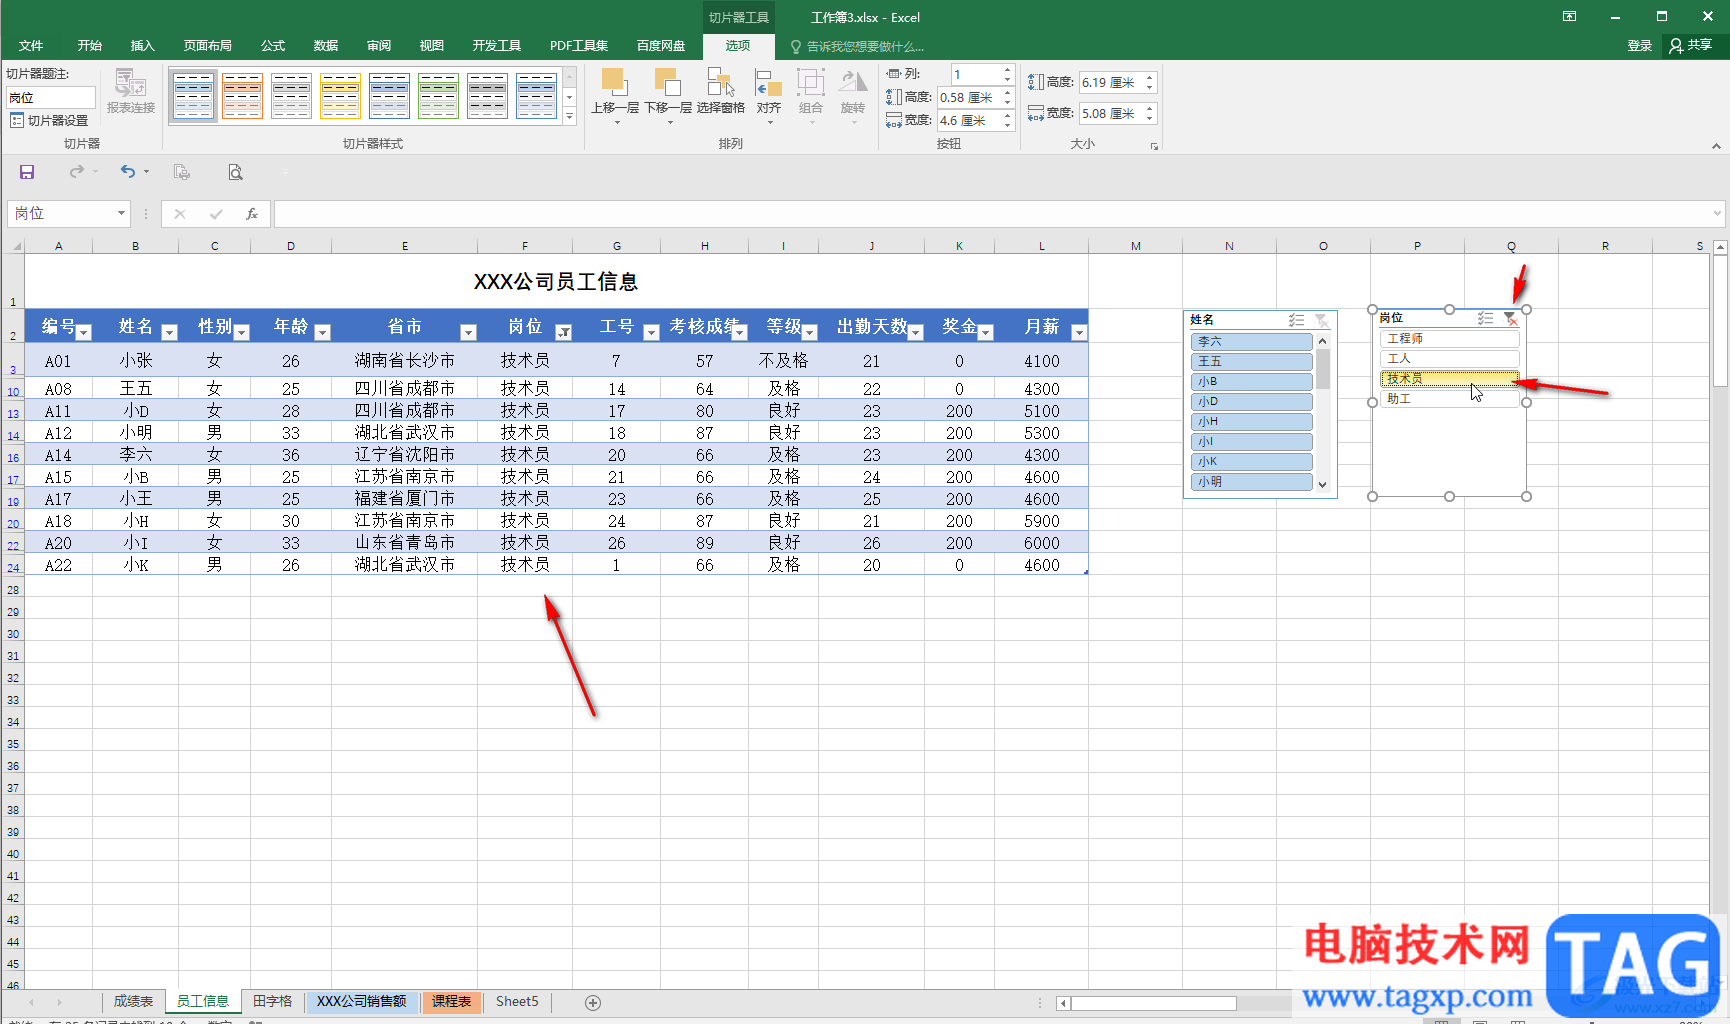
Task: Open the 岗位 column filter dropdown
Action: point(563,332)
